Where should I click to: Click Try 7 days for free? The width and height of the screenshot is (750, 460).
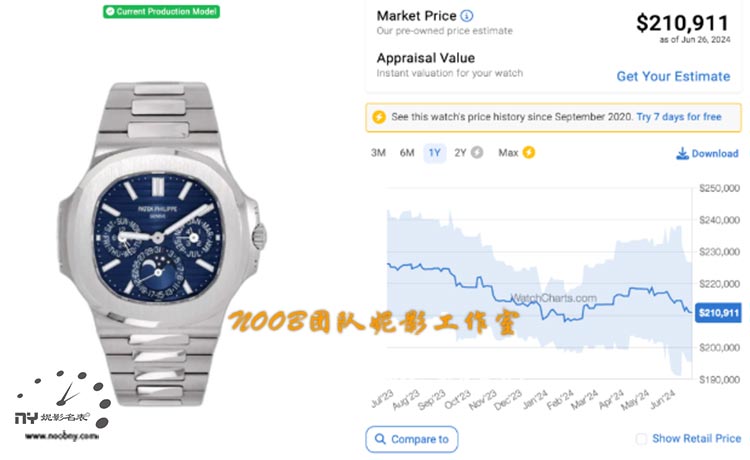pyautogui.click(x=679, y=117)
